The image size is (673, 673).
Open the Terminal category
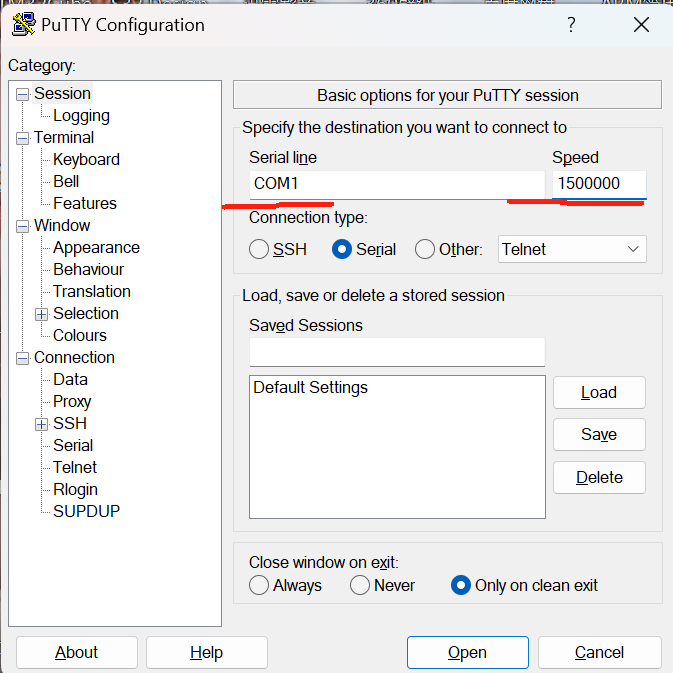(64, 138)
